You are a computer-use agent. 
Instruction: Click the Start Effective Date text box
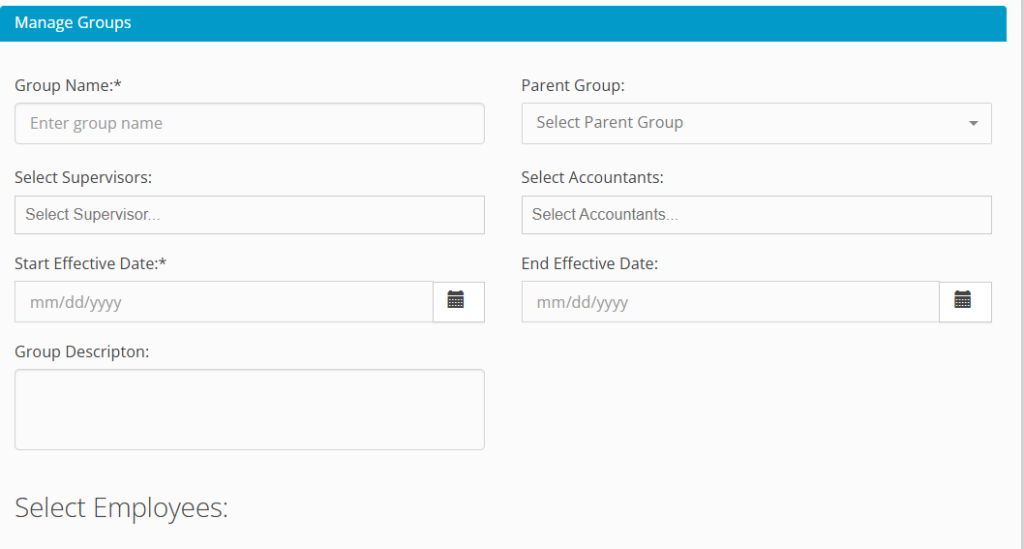pos(223,302)
